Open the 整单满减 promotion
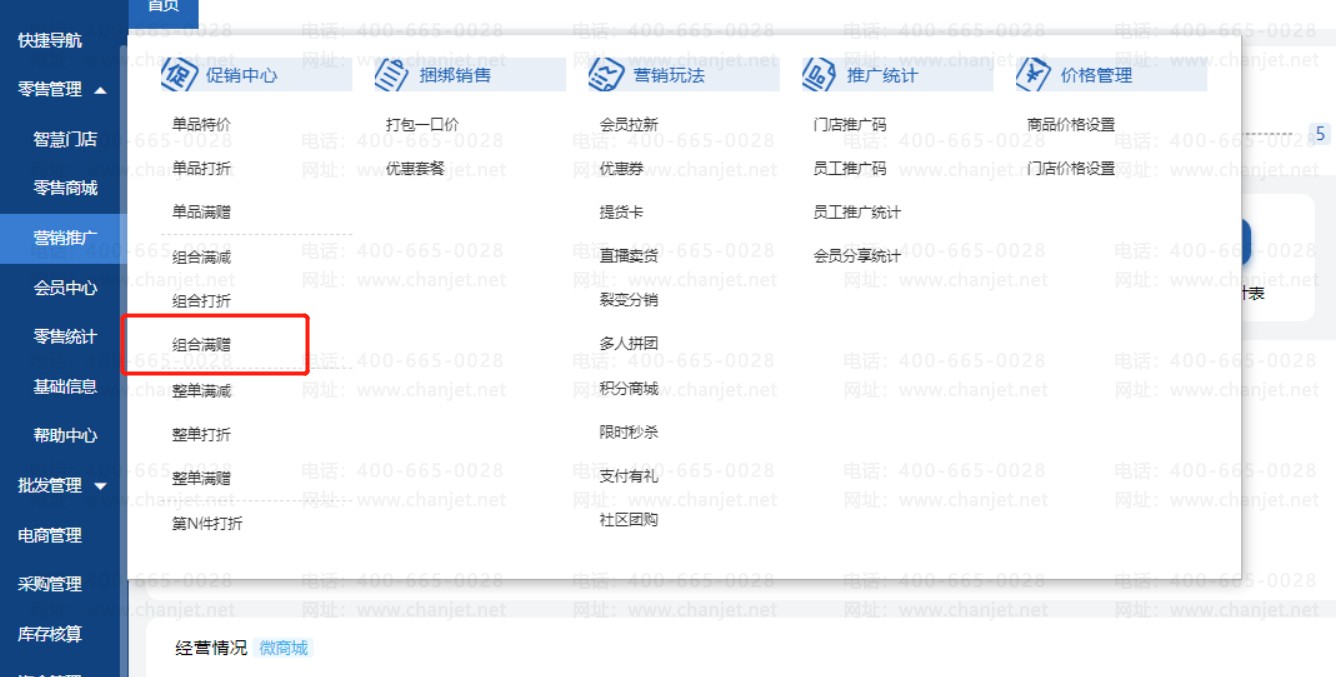The height and width of the screenshot is (677, 1336). [201, 391]
